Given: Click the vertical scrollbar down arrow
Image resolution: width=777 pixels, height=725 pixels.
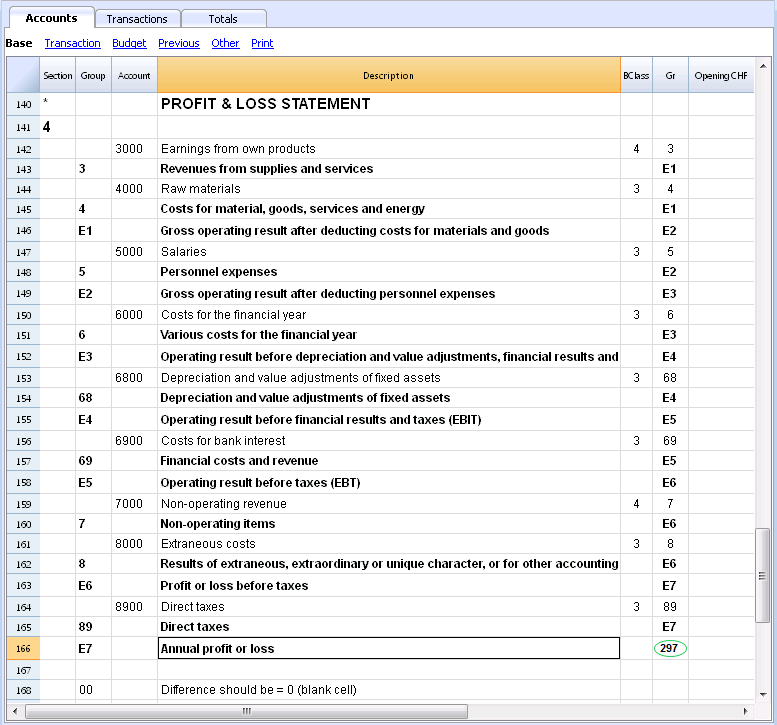Looking at the screenshot, I should [763, 694].
